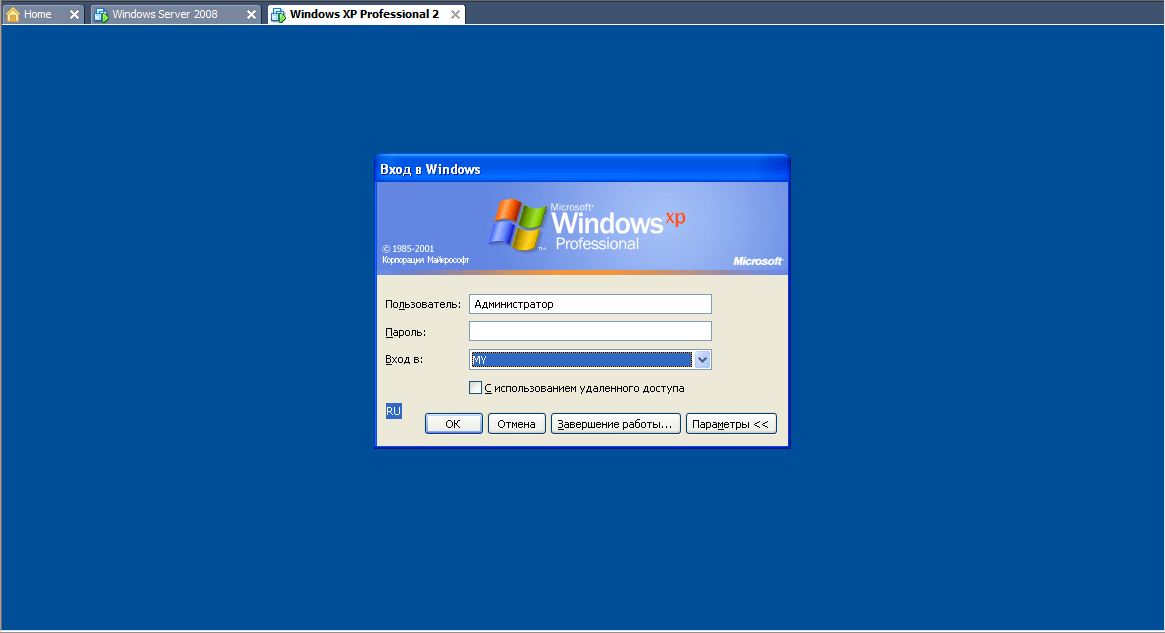Click the Home tab house icon
The height and width of the screenshot is (633, 1165).
tap(13, 14)
